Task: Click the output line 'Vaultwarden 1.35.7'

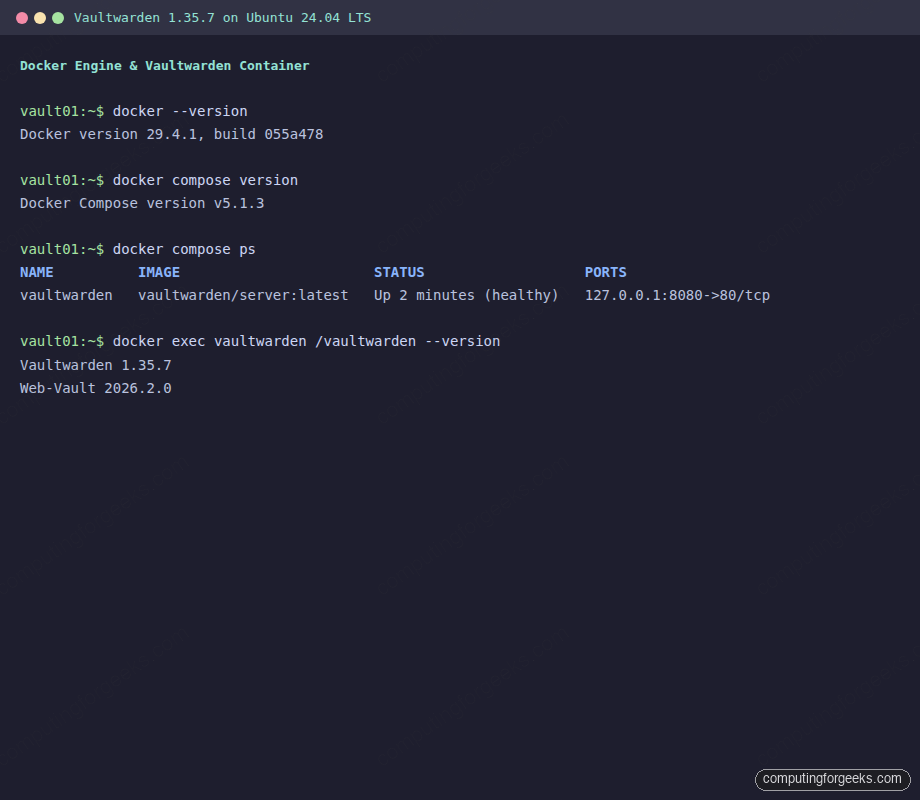Action: coord(96,365)
